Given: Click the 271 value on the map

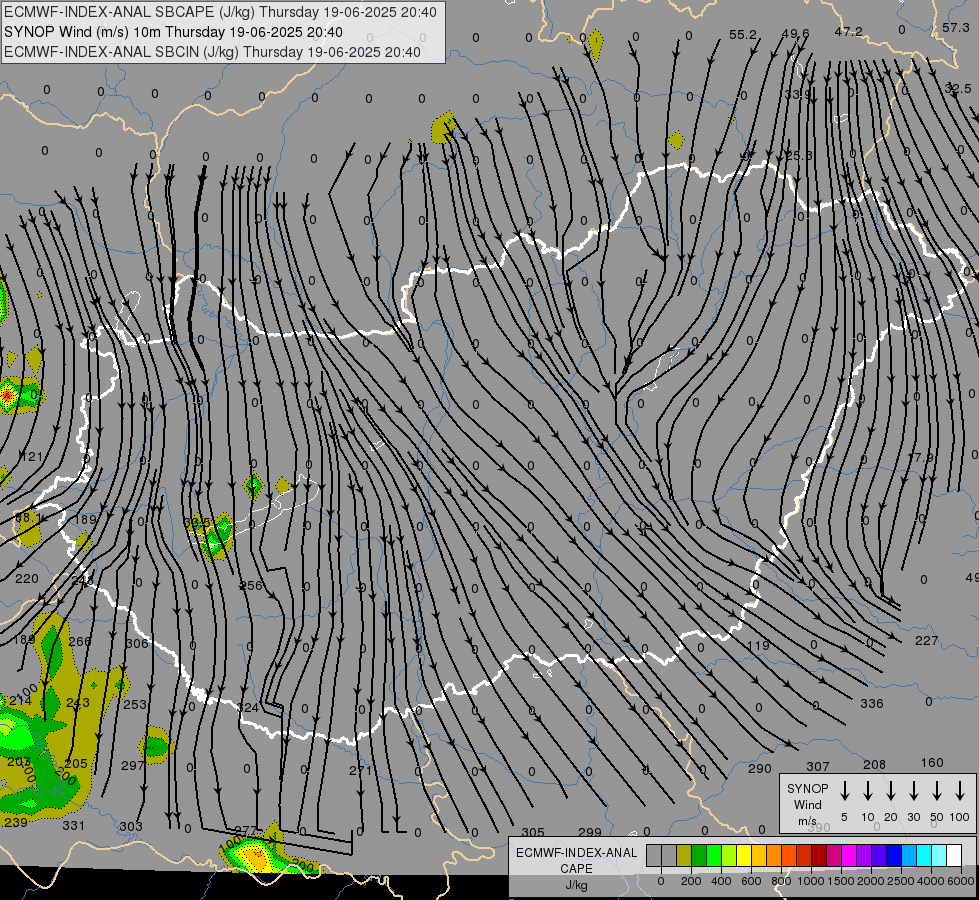Looking at the screenshot, I should pyautogui.click(x=360, y=770).
